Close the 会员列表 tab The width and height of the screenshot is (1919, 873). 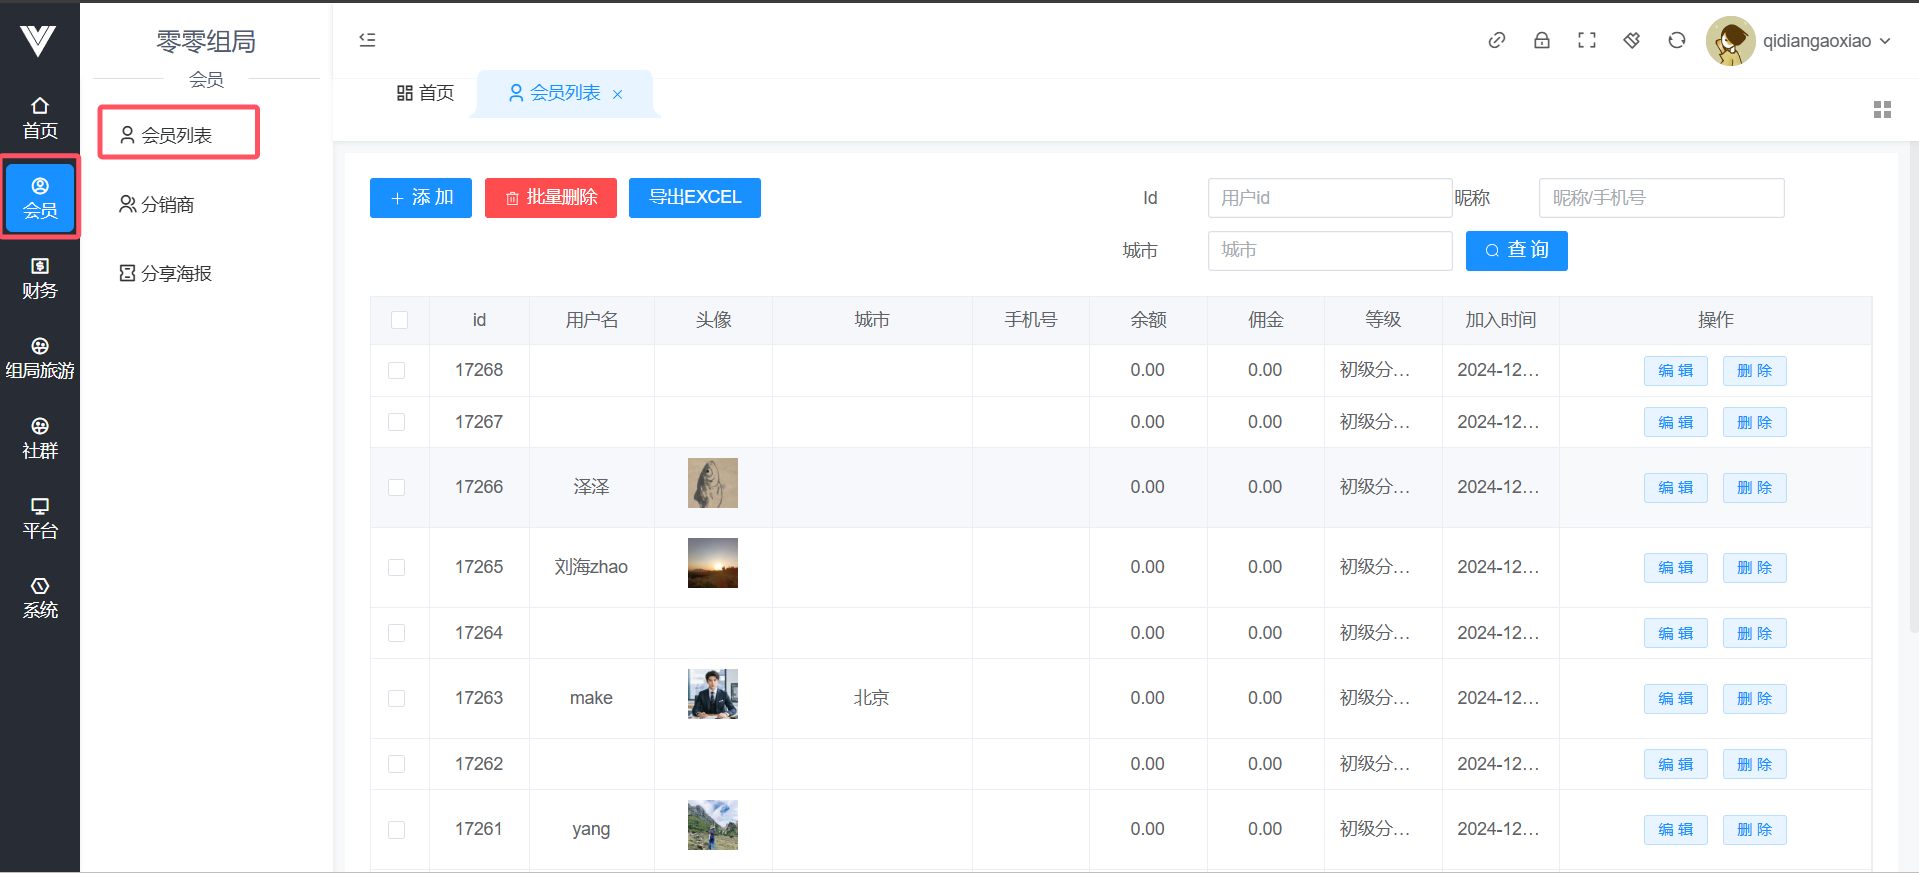pyautogui.click(x=618, y=94)
